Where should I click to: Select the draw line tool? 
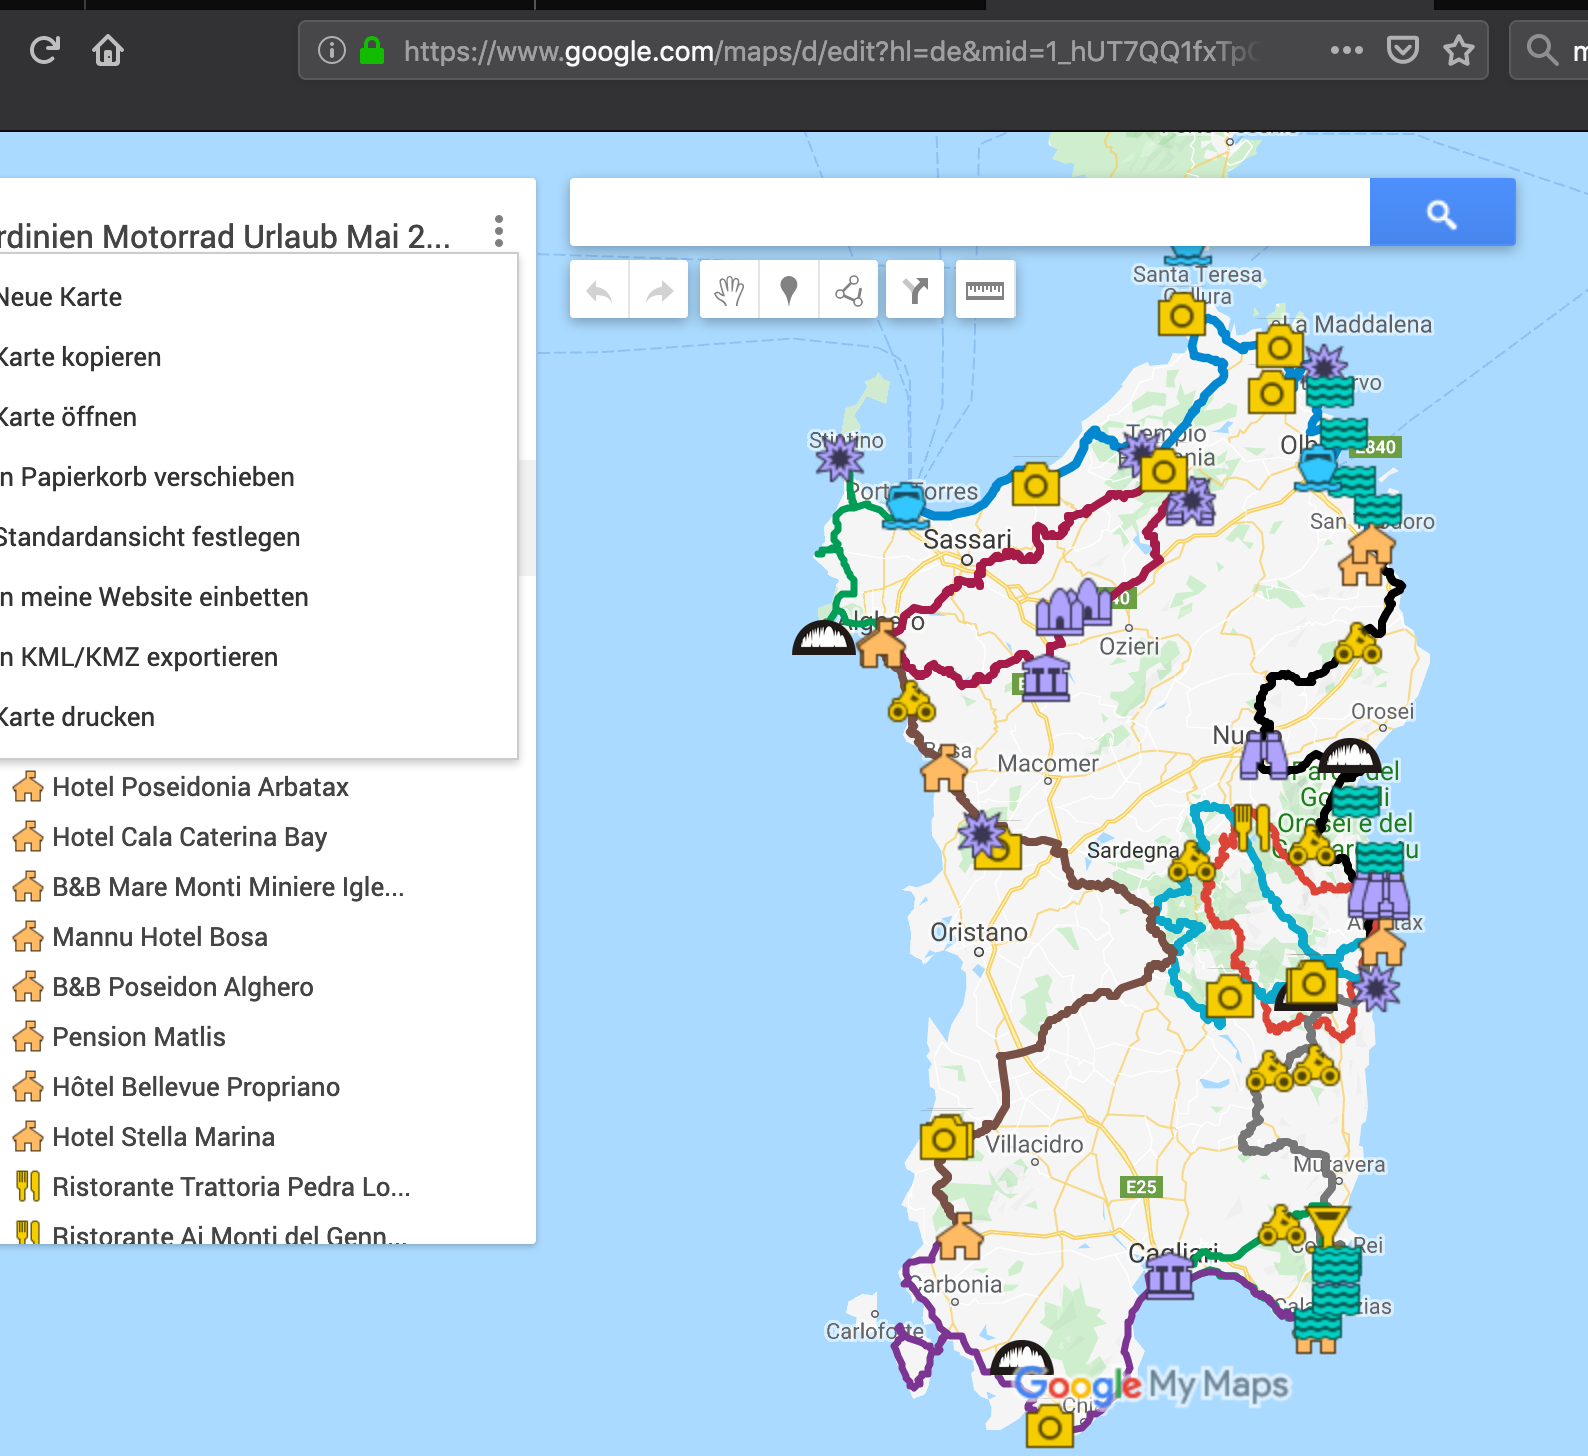[849, 291]
